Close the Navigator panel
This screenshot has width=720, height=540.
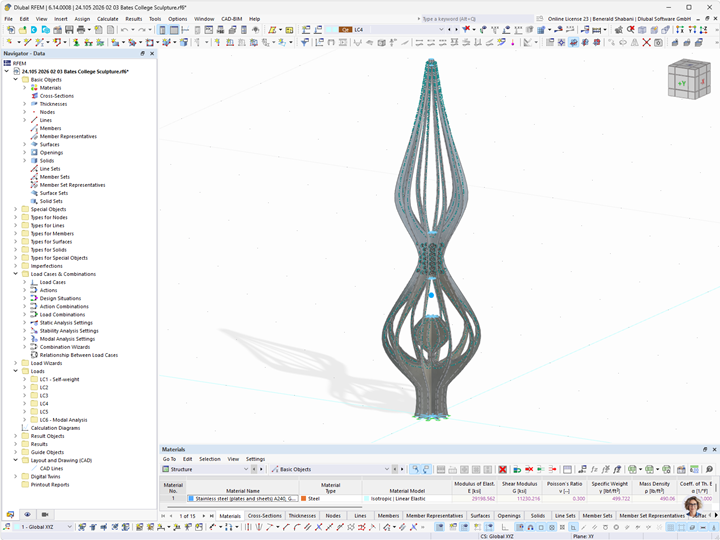pos(152,53)
